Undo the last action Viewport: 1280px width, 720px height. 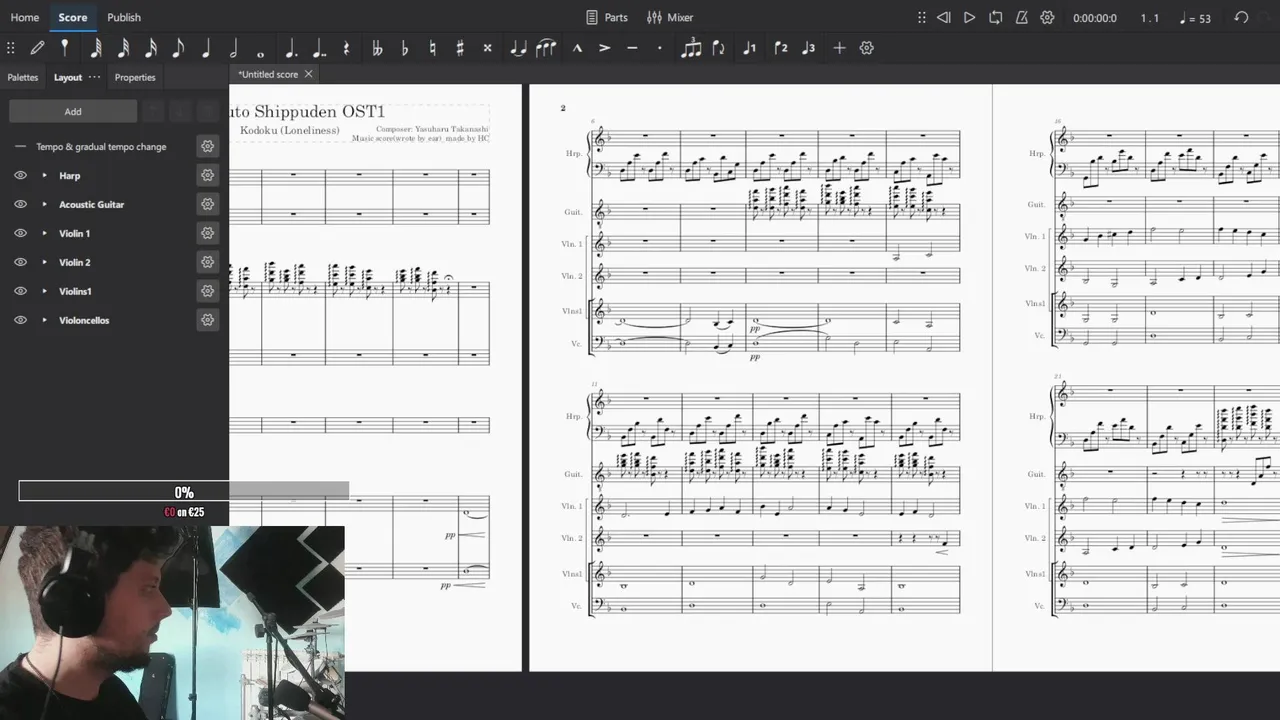point(1241,17)
